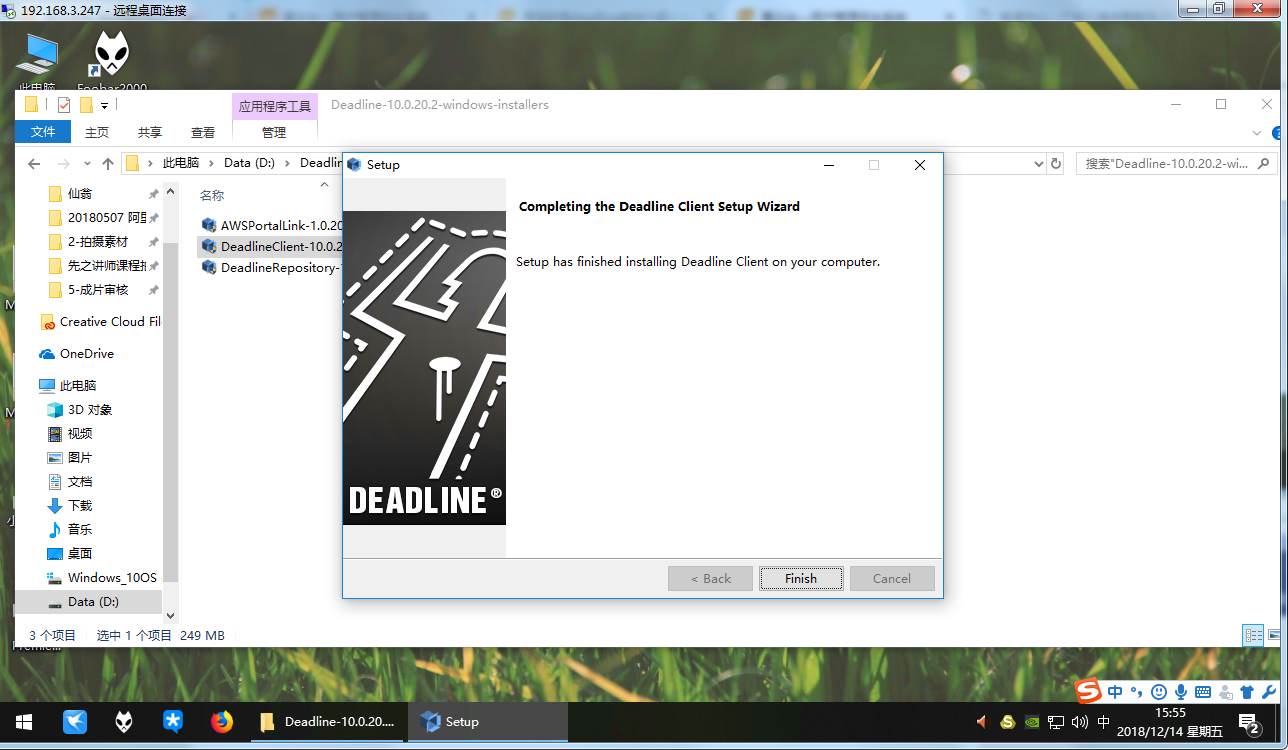
Task: Open Foobar2000 from the desktop shortcut
Action: tap(111, 55)
